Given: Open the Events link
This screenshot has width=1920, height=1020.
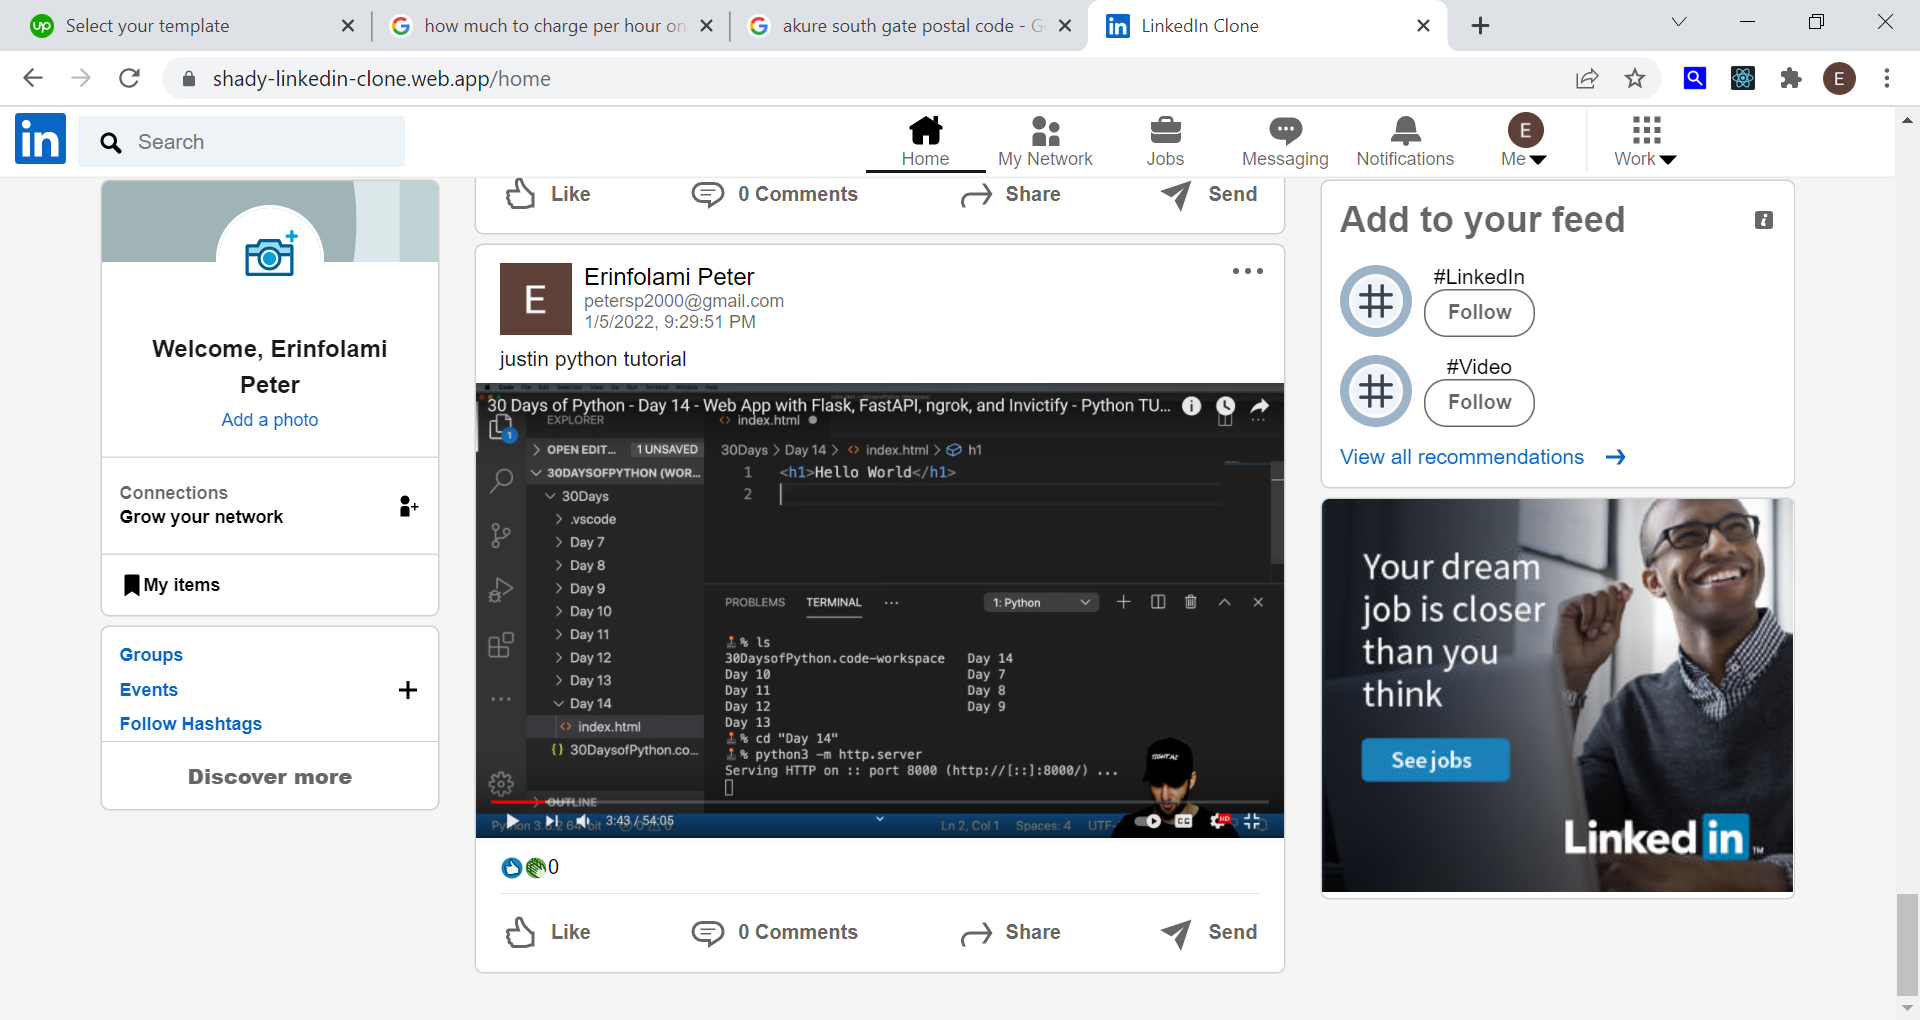Looking at the screenshot, I should coord(149,690).
